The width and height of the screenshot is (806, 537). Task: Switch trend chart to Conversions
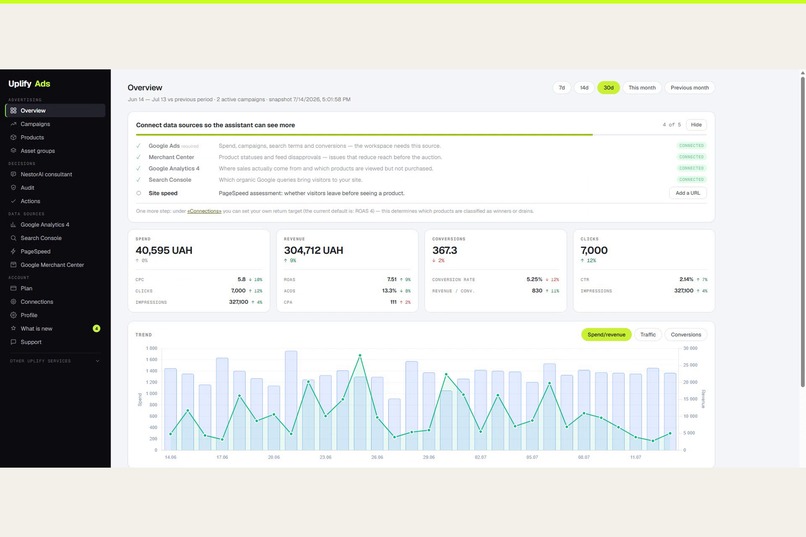click(686, 335)
